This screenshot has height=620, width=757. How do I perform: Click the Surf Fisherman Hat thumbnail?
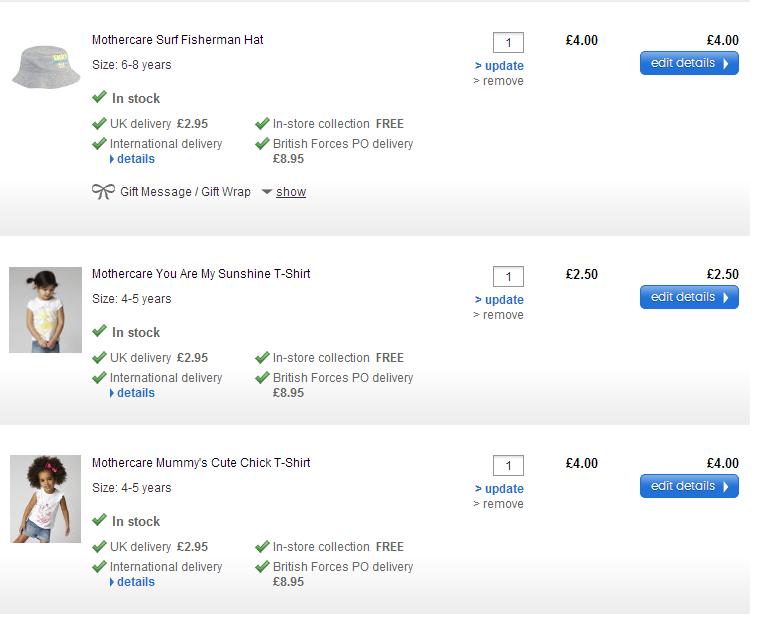coord(45,65)
